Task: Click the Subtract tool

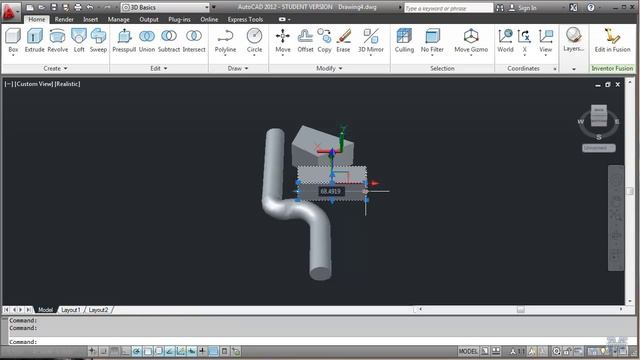Action: [x=169, y=41]
